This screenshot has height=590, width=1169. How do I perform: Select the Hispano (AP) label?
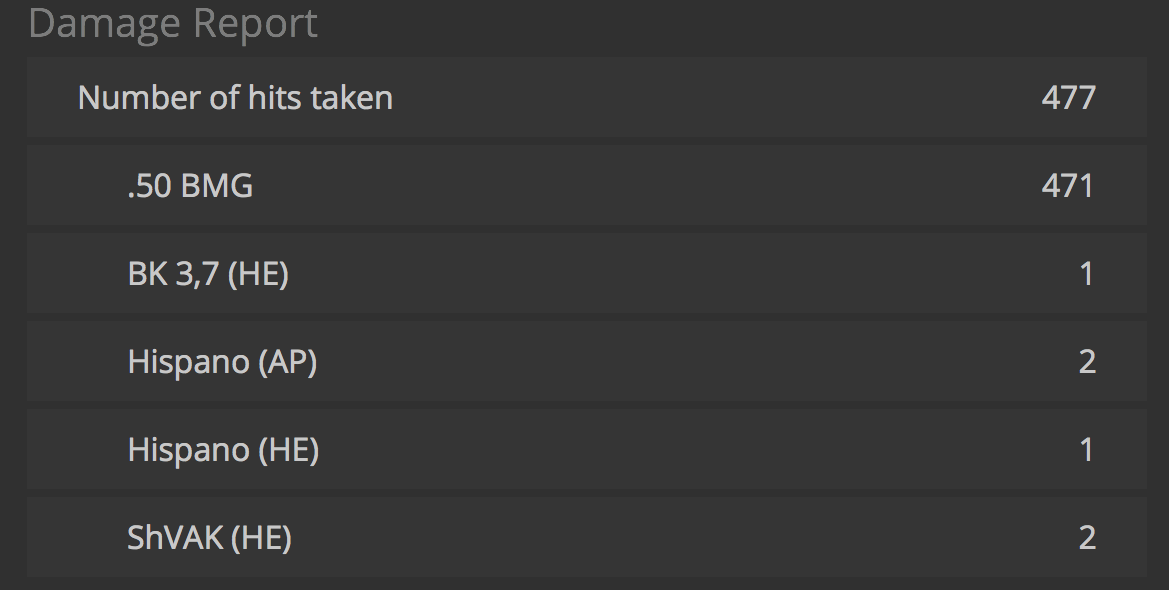pos(222,362)
